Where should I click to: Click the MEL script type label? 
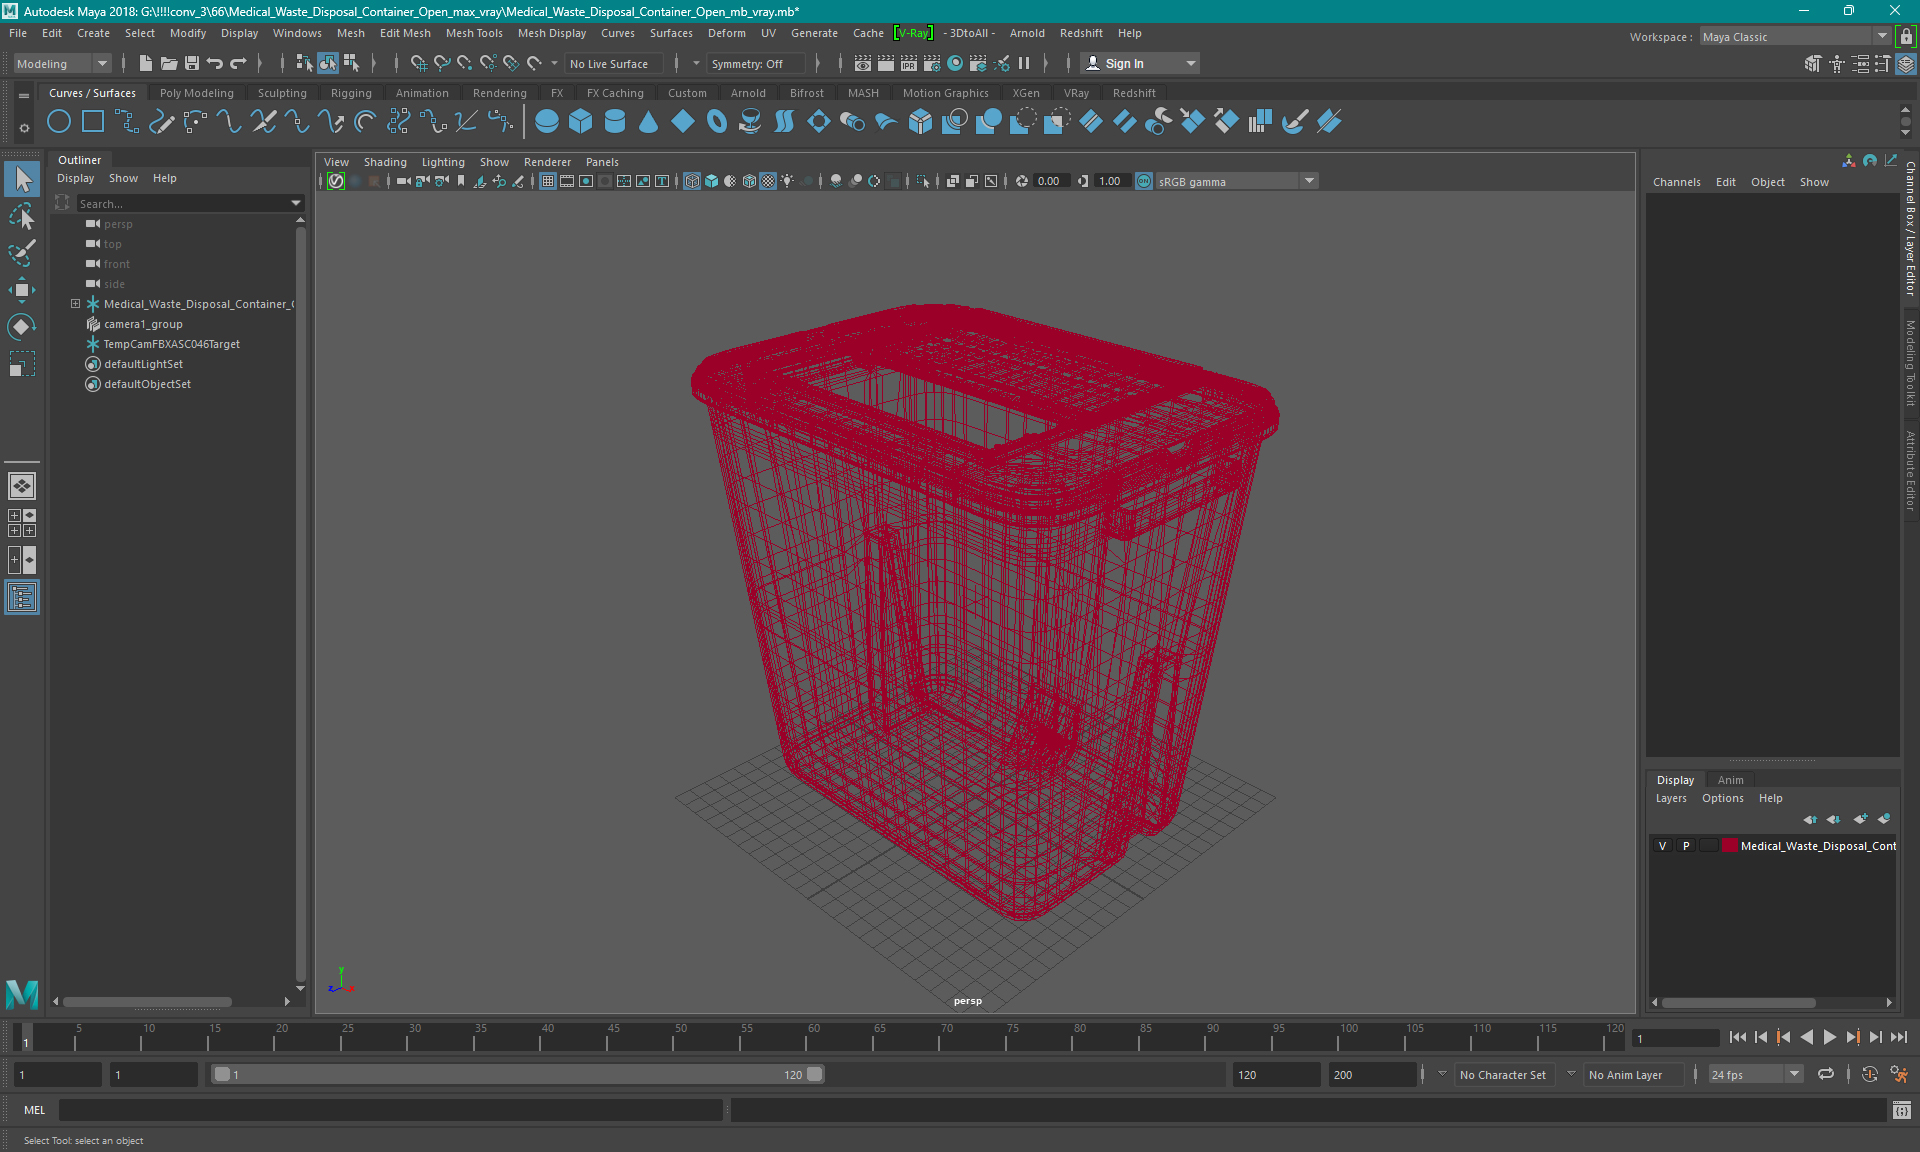35,1110
